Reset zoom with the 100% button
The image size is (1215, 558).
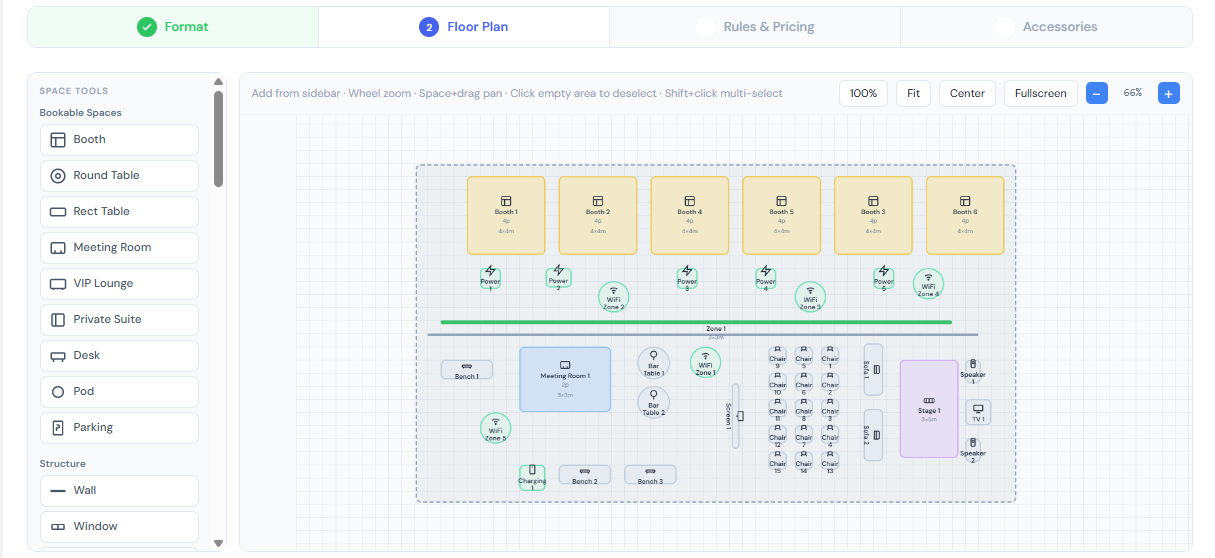pos(863,93)
